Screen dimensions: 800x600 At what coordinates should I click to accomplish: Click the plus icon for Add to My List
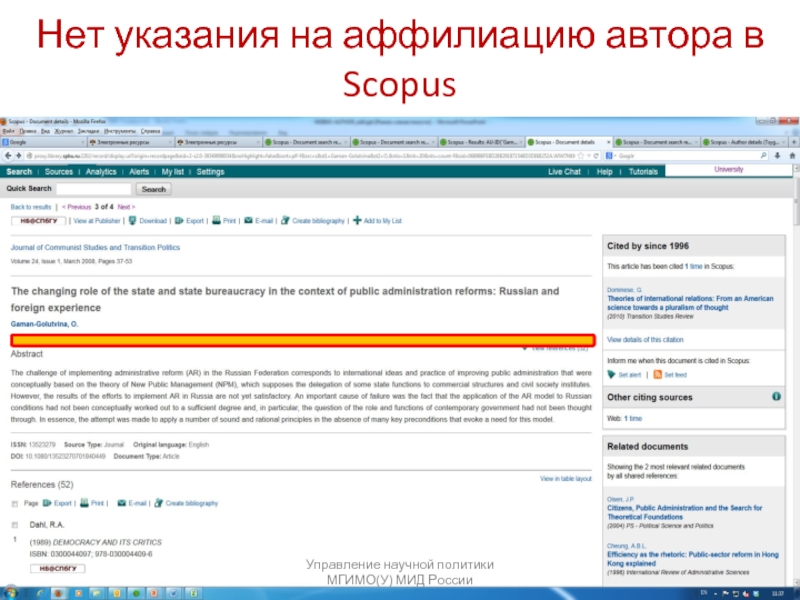point(357,220)
